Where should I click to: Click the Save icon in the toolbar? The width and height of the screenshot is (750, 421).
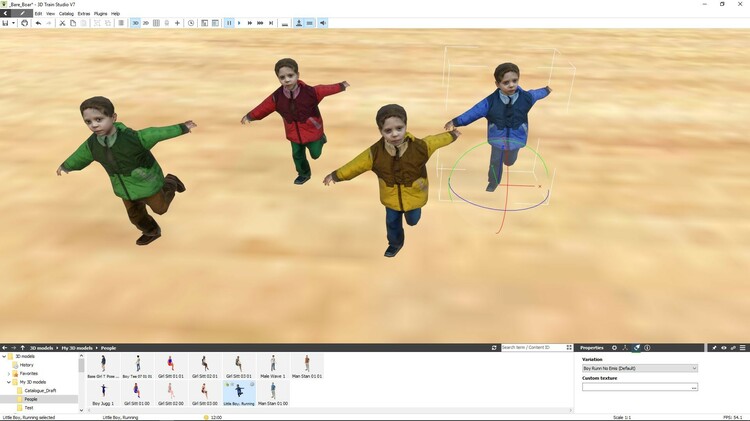pyautogui.click(x=6, y=23)
